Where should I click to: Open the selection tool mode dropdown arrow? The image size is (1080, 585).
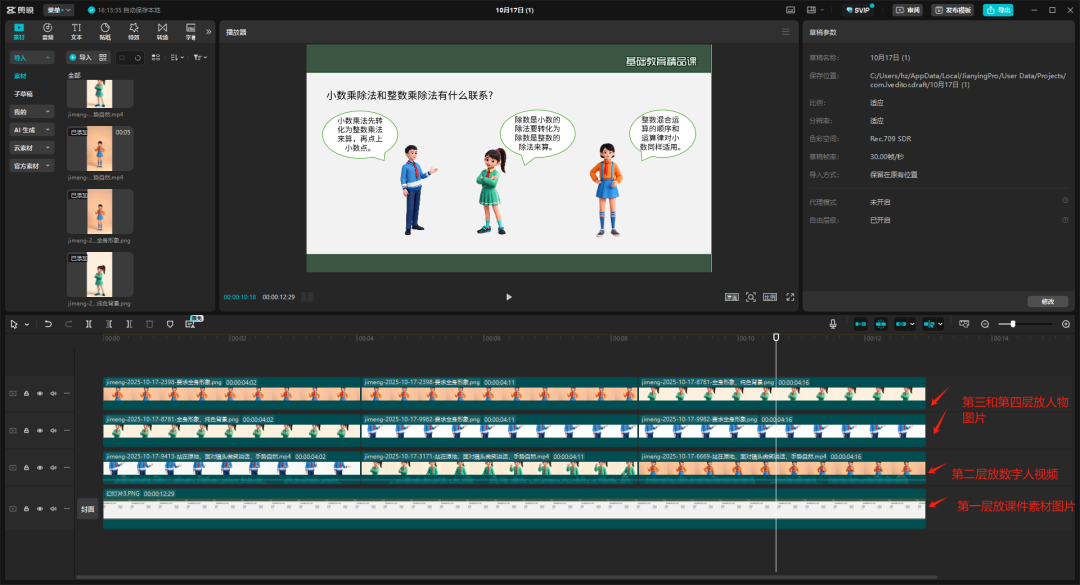click(x=27, y=324)
